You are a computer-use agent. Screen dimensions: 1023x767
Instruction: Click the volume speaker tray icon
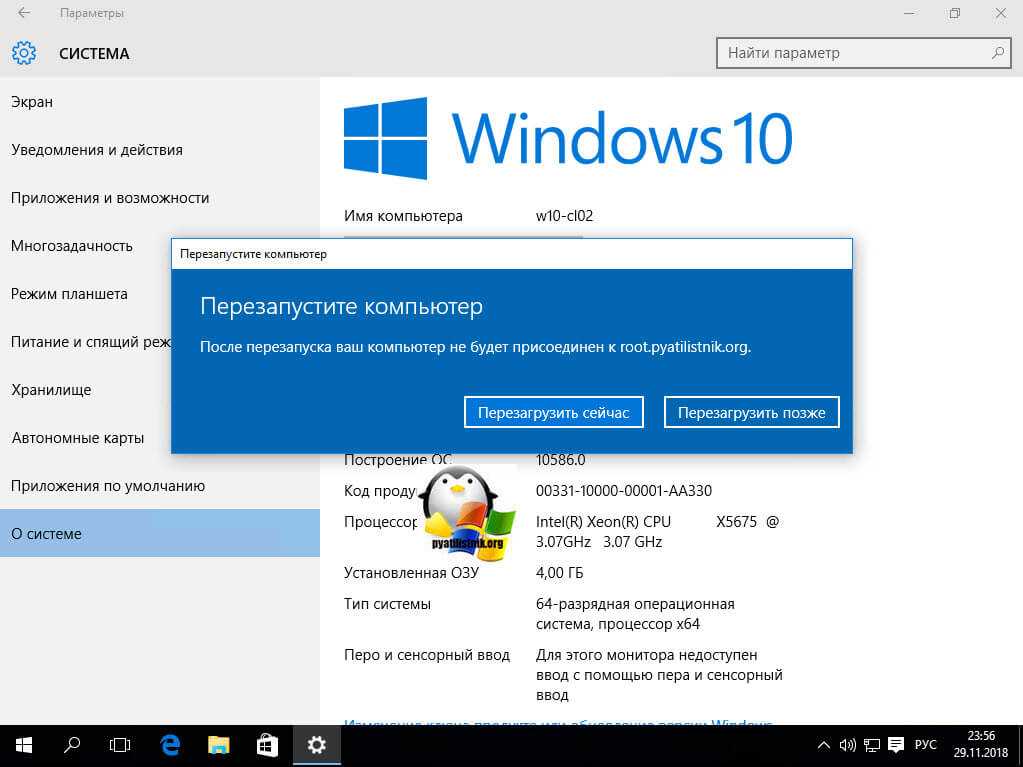click(x=848, y=744)
